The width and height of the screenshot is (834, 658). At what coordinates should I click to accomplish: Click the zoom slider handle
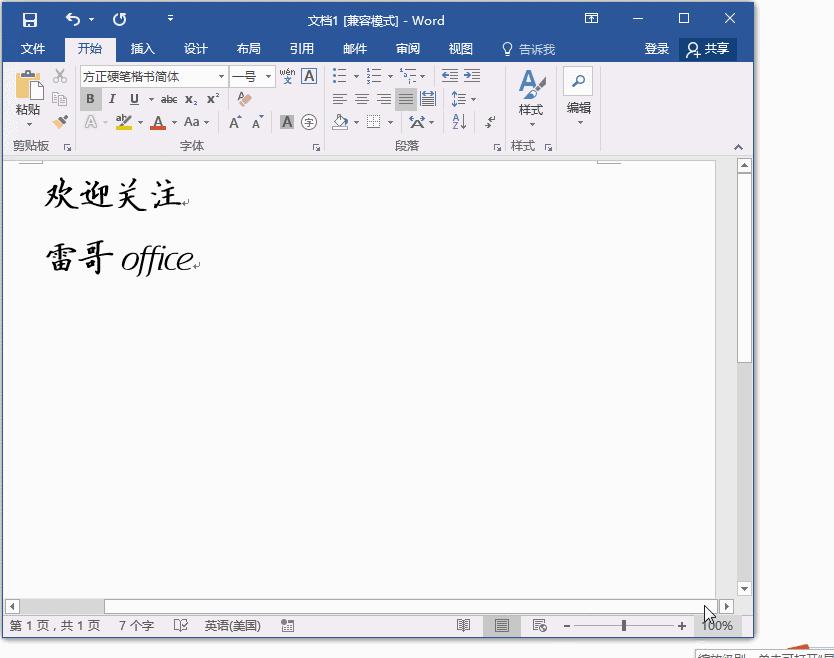(x=621, y=625)
